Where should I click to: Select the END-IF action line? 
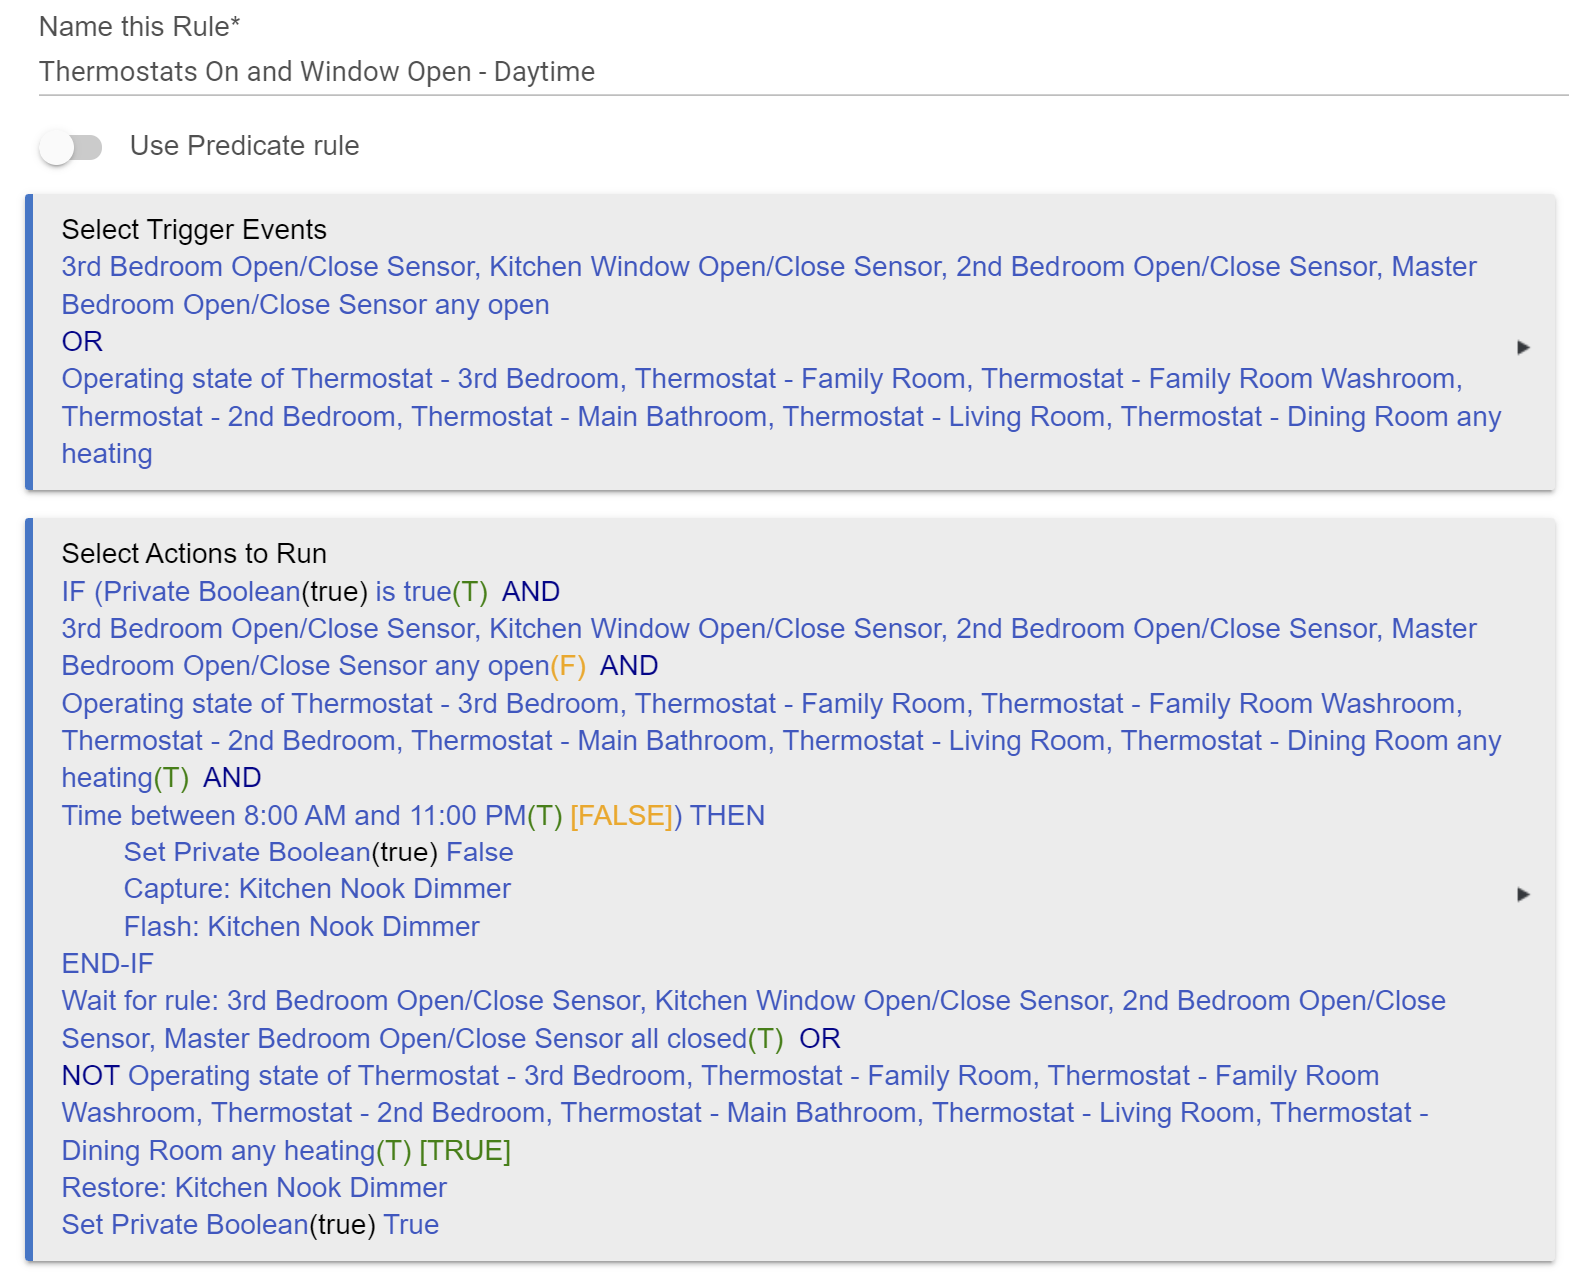(108, 964)
